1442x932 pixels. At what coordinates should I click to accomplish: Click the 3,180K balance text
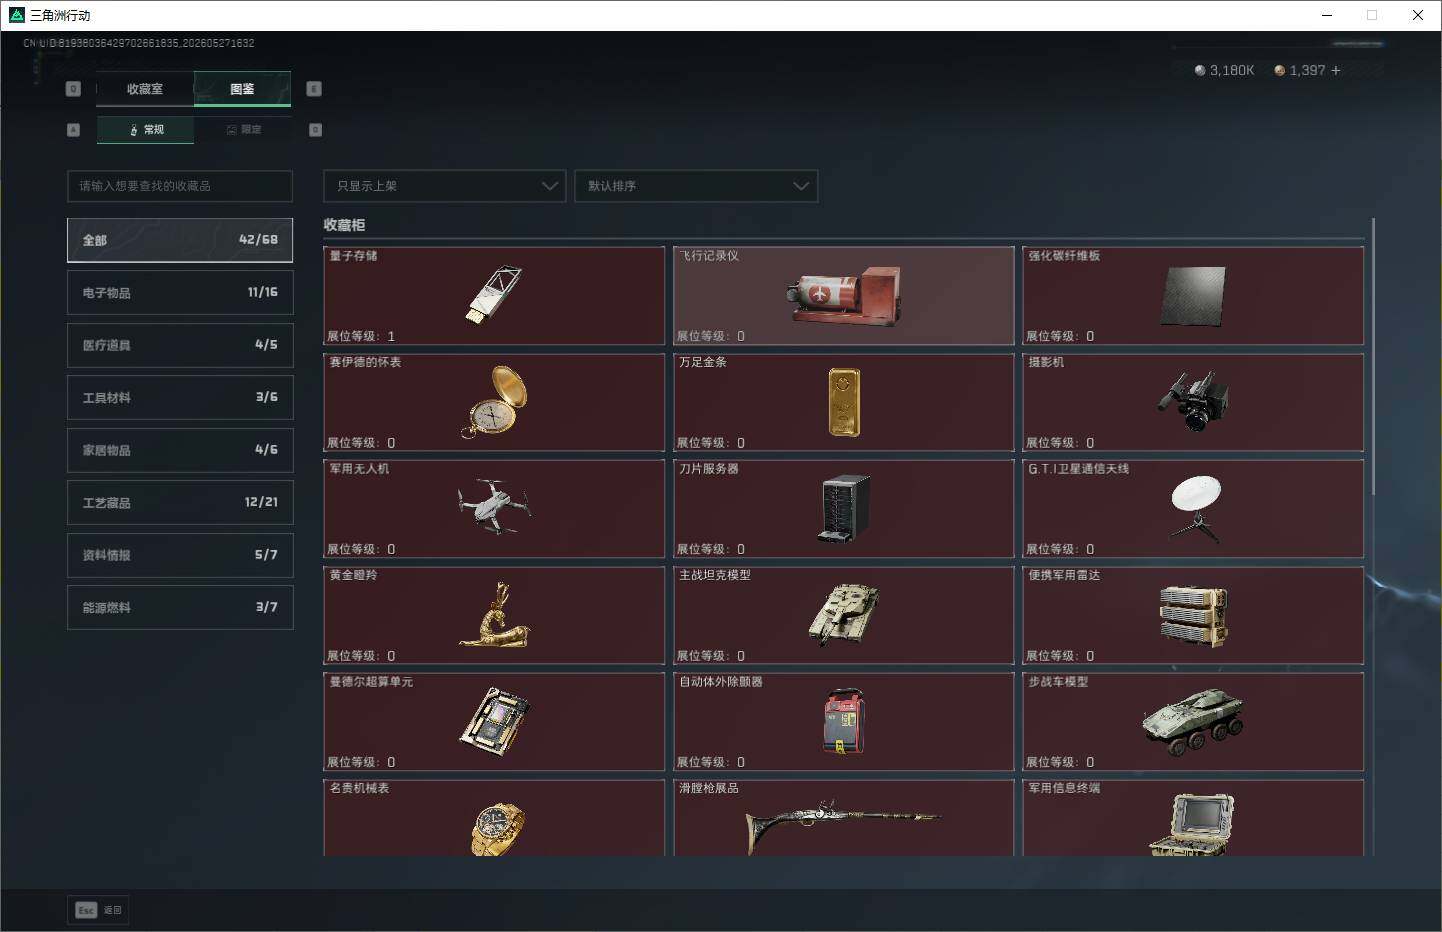coord(1232,70)
